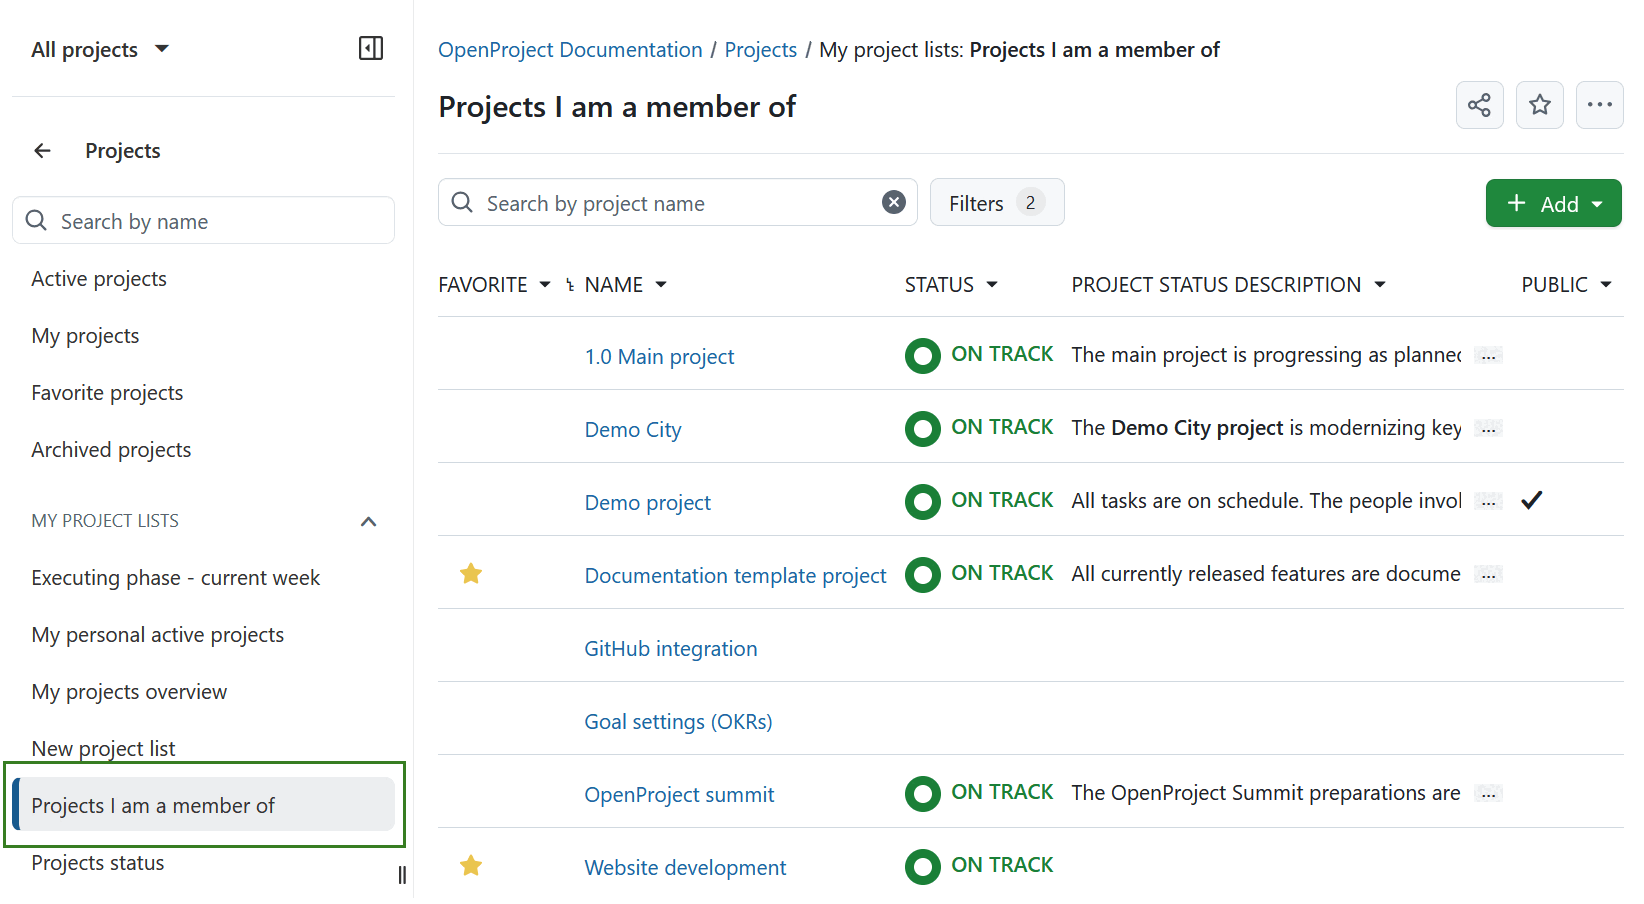Open the OpenProject summit project
Screen dimensions: 1644x904
tap(679, 794)
